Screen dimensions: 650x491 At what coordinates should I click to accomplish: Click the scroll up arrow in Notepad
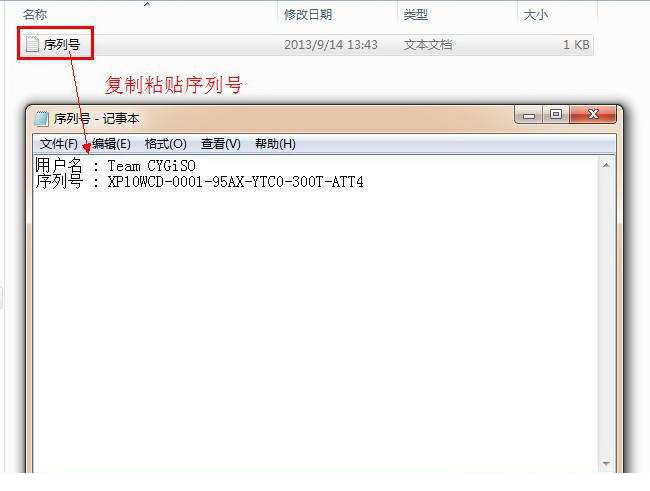[x=606, y=165]
